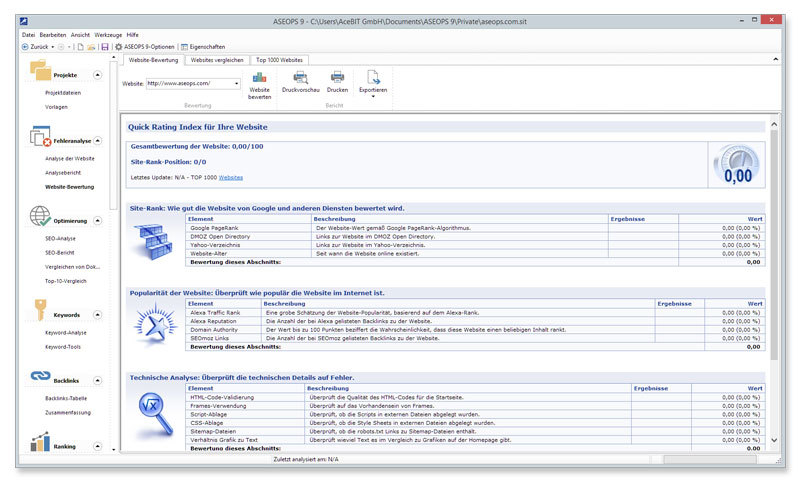Open the Datei menu
Image resolution: width=800 pixels, height=492 pixels.
click(x=29, y=35)
